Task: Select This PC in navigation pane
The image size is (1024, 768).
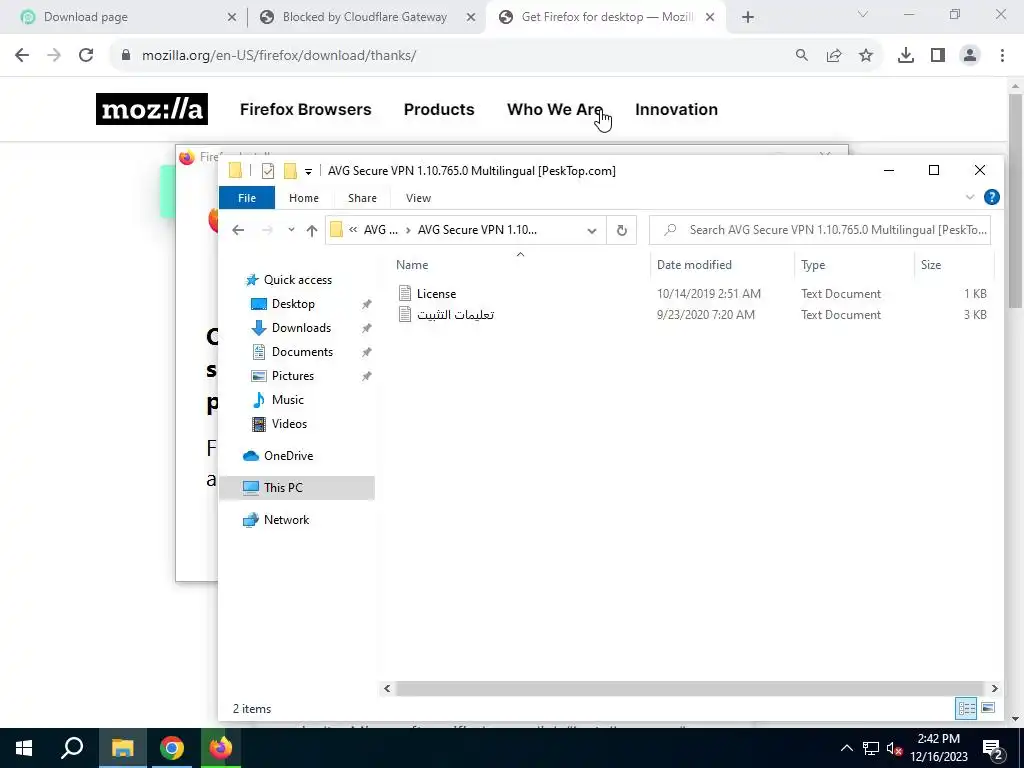Action: point(297,488)
